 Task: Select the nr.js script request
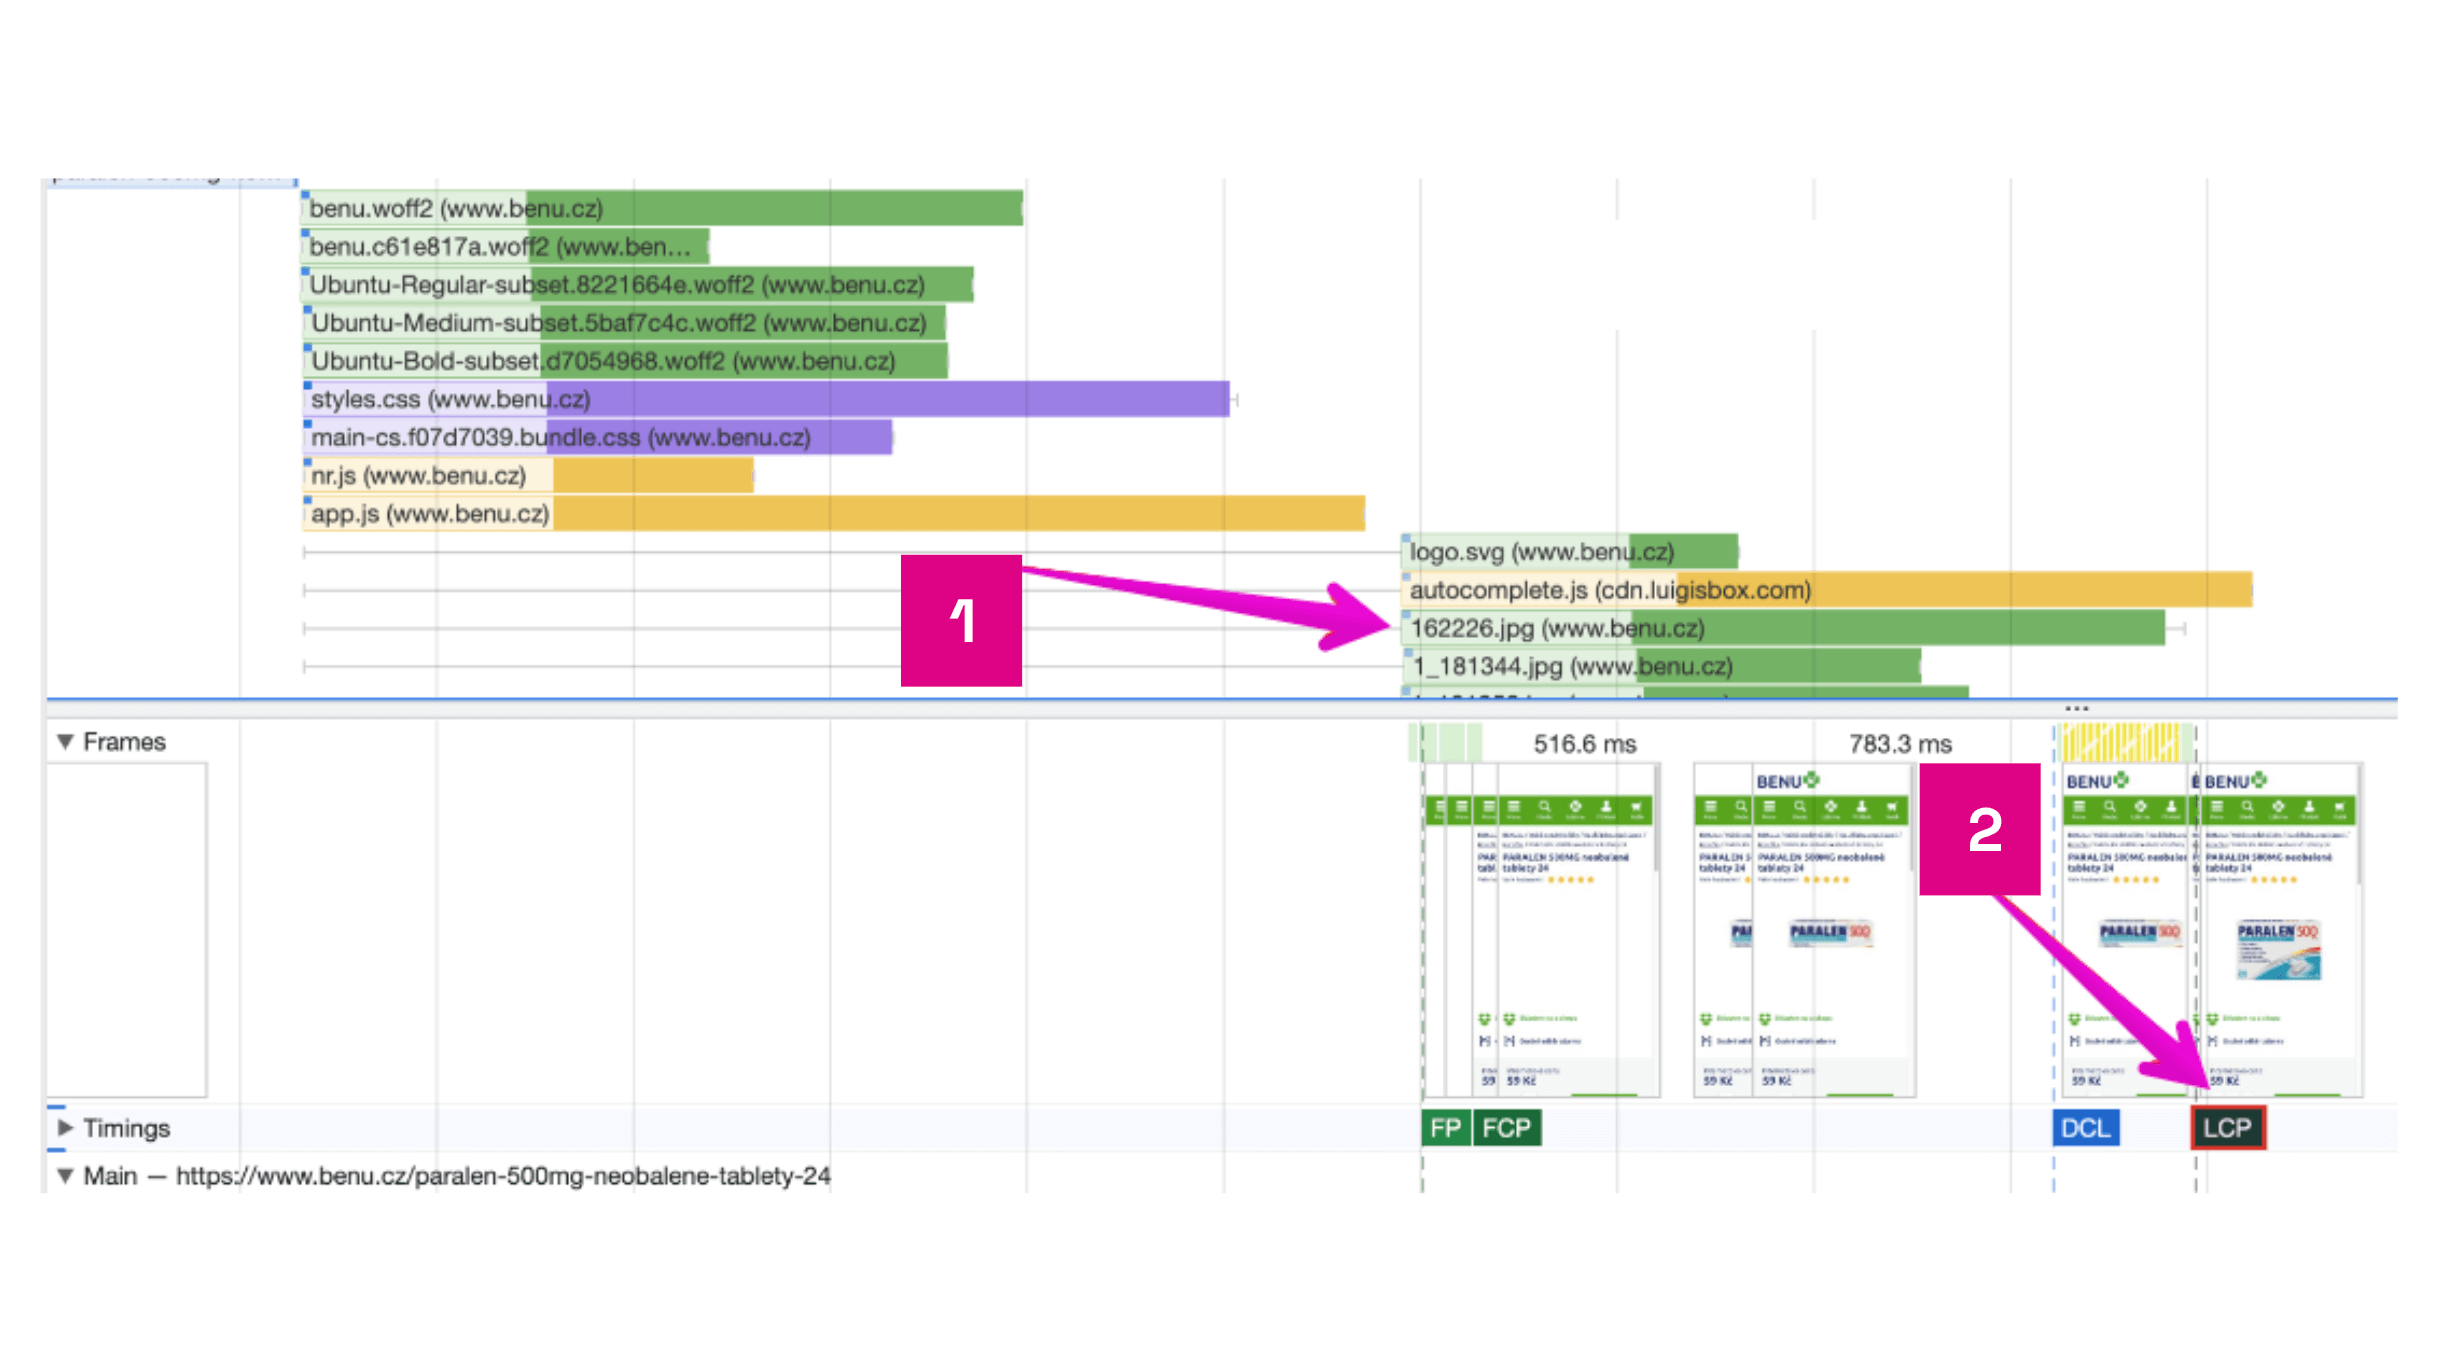click(527, 476)
